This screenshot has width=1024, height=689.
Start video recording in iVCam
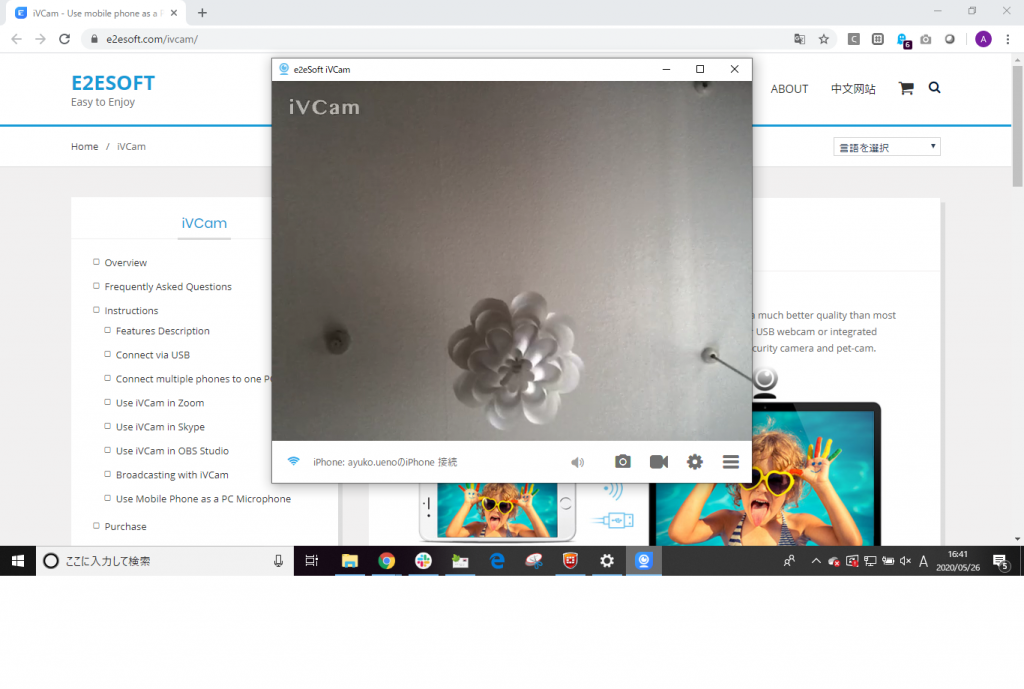(658, 462)
